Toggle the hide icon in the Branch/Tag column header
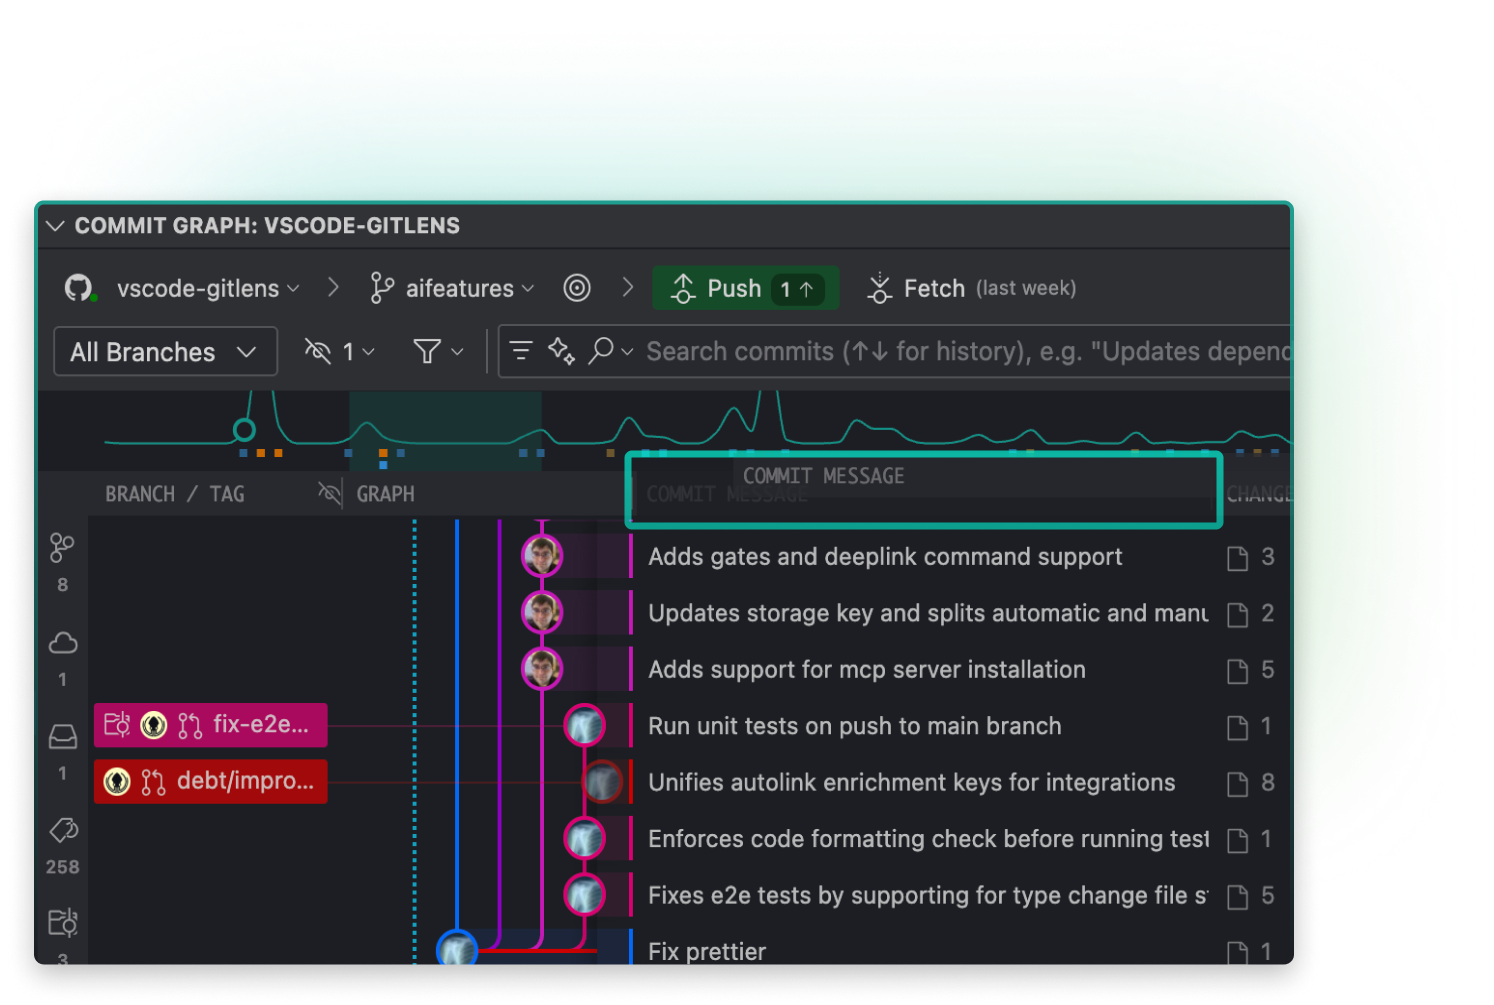The image size is (1494, 1005). pos(328,492)
